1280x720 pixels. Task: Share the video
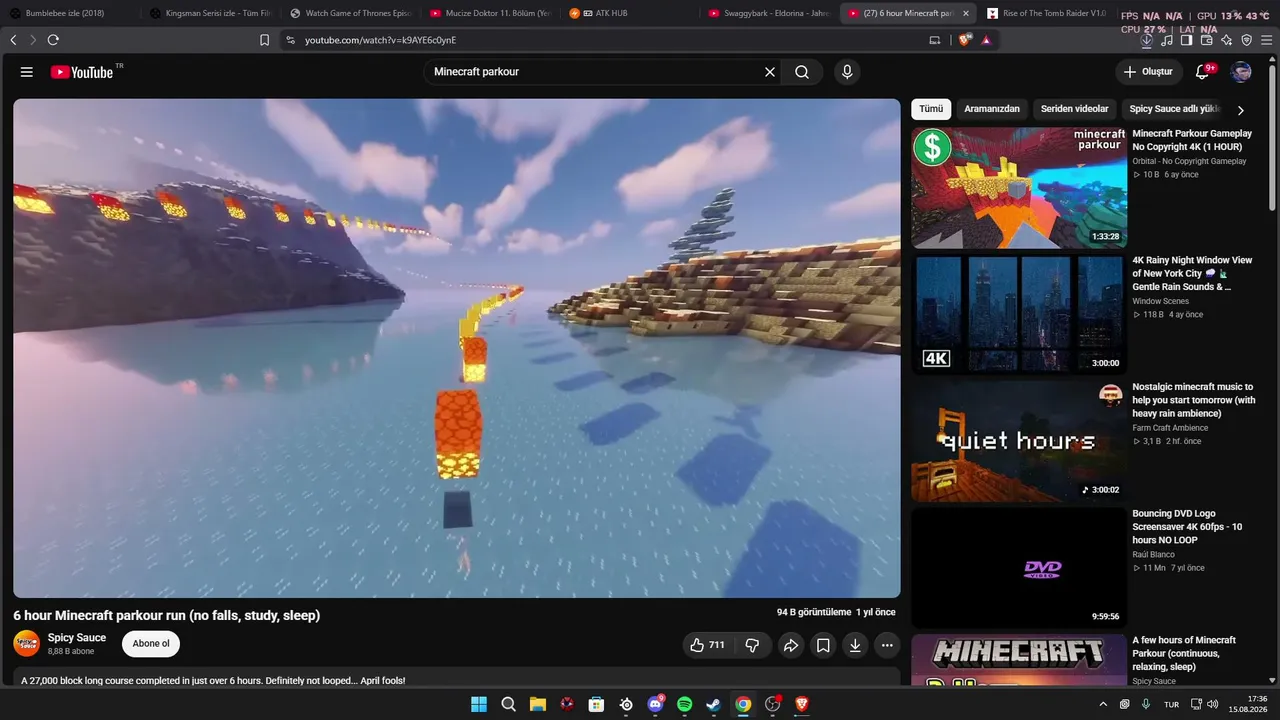[790, 645]
